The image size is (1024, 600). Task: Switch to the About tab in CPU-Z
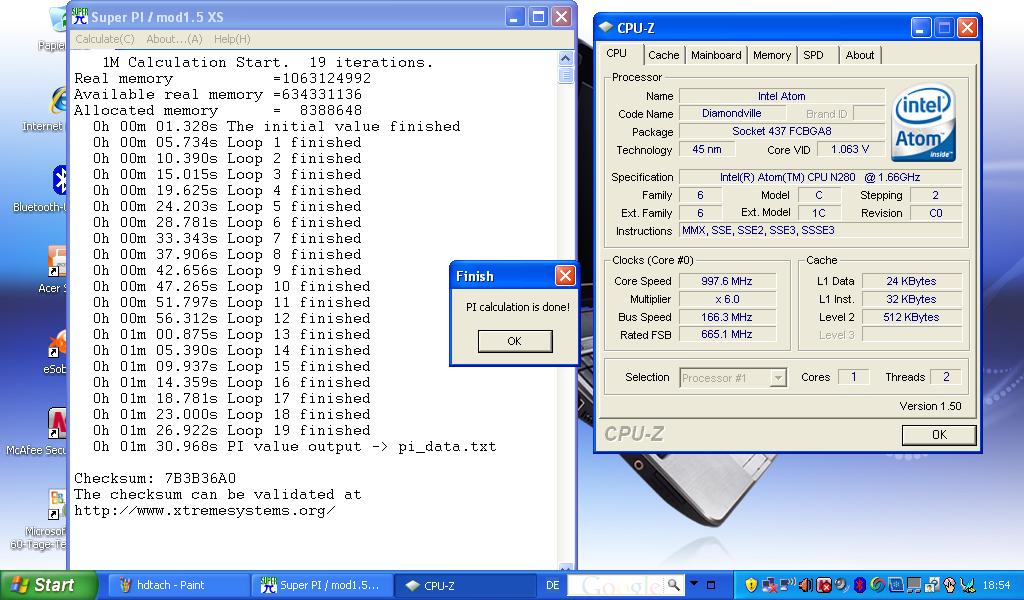[x=859, y=55]
